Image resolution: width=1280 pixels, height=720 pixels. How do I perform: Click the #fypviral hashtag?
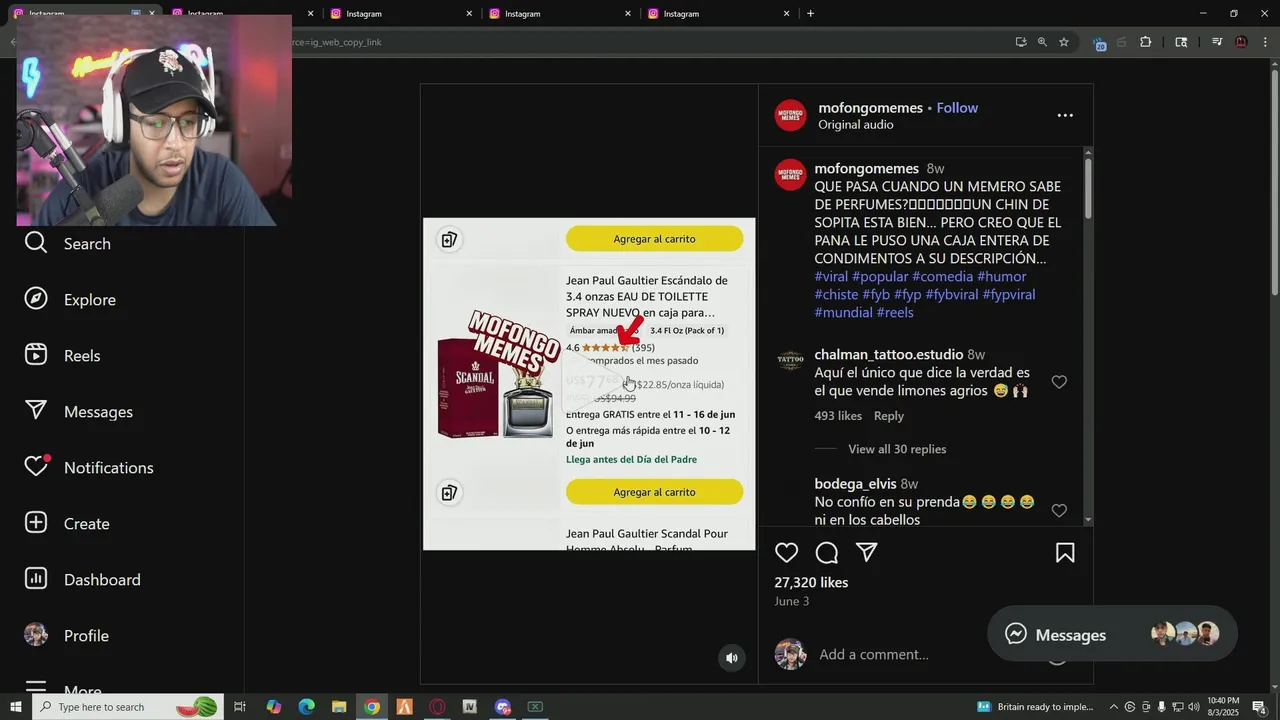click(x=1009, y=294)
